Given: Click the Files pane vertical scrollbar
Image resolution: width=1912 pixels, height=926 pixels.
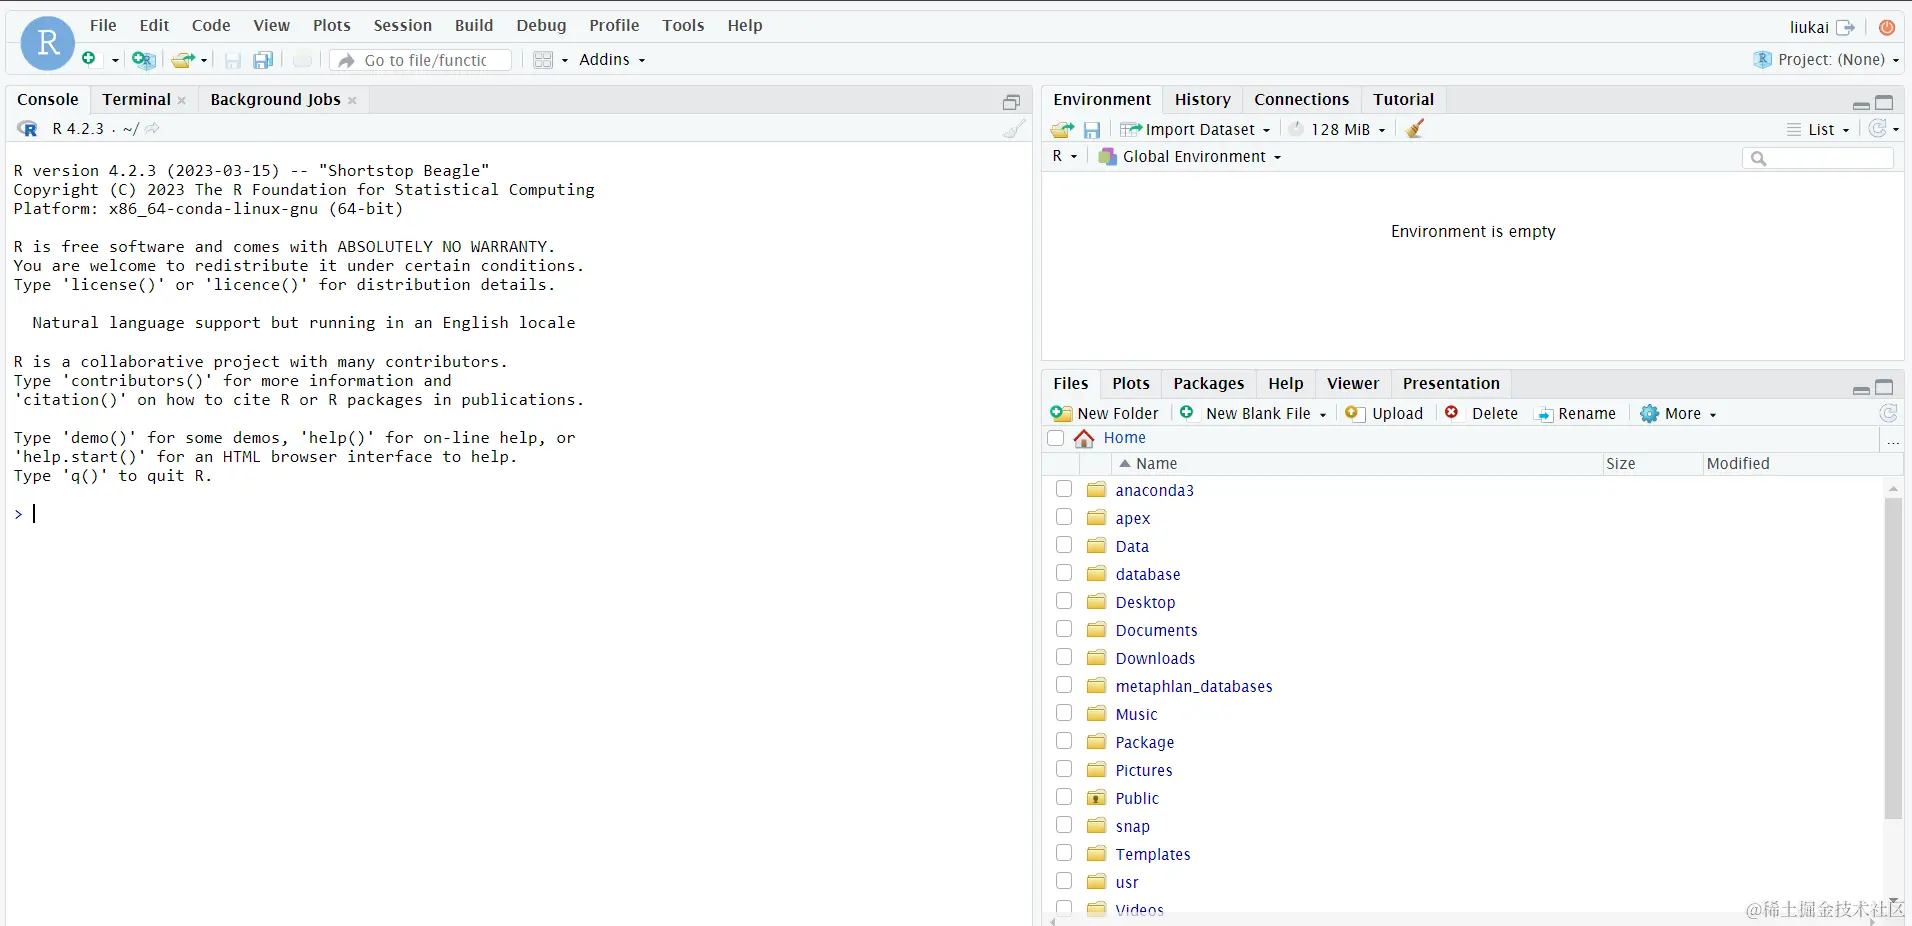Looking at the screenshot, I should 1892,659.
